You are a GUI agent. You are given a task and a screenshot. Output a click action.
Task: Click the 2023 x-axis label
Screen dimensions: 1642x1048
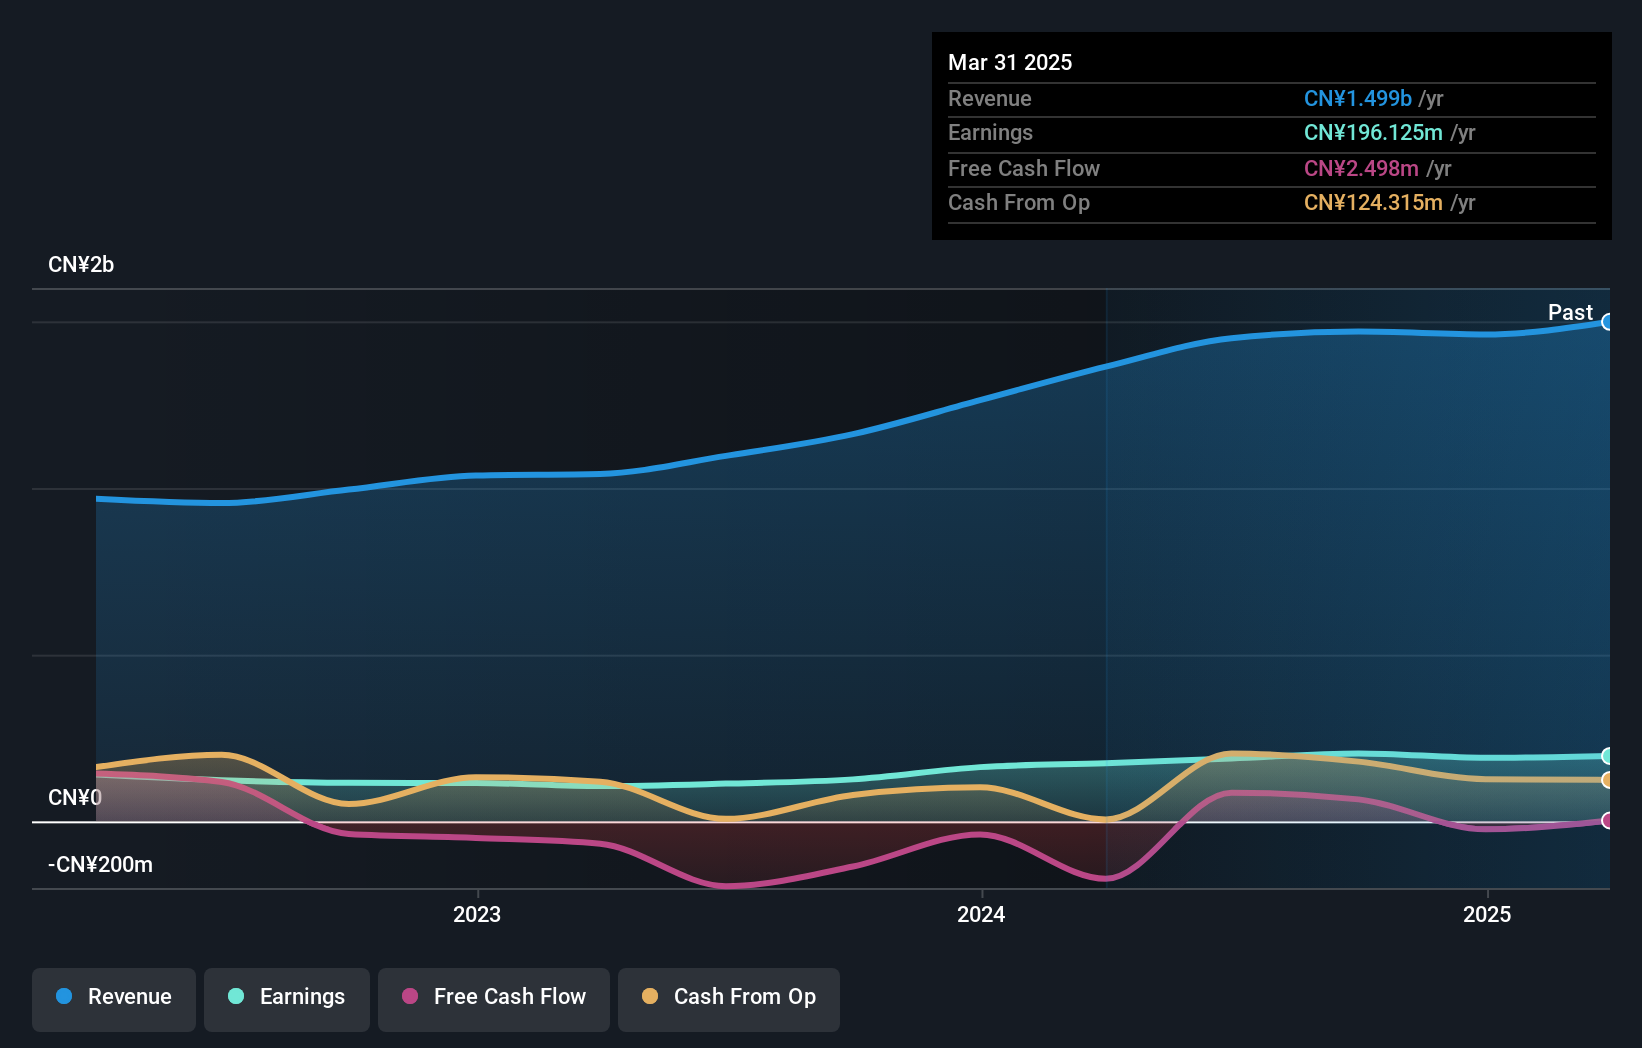[477, 914]
